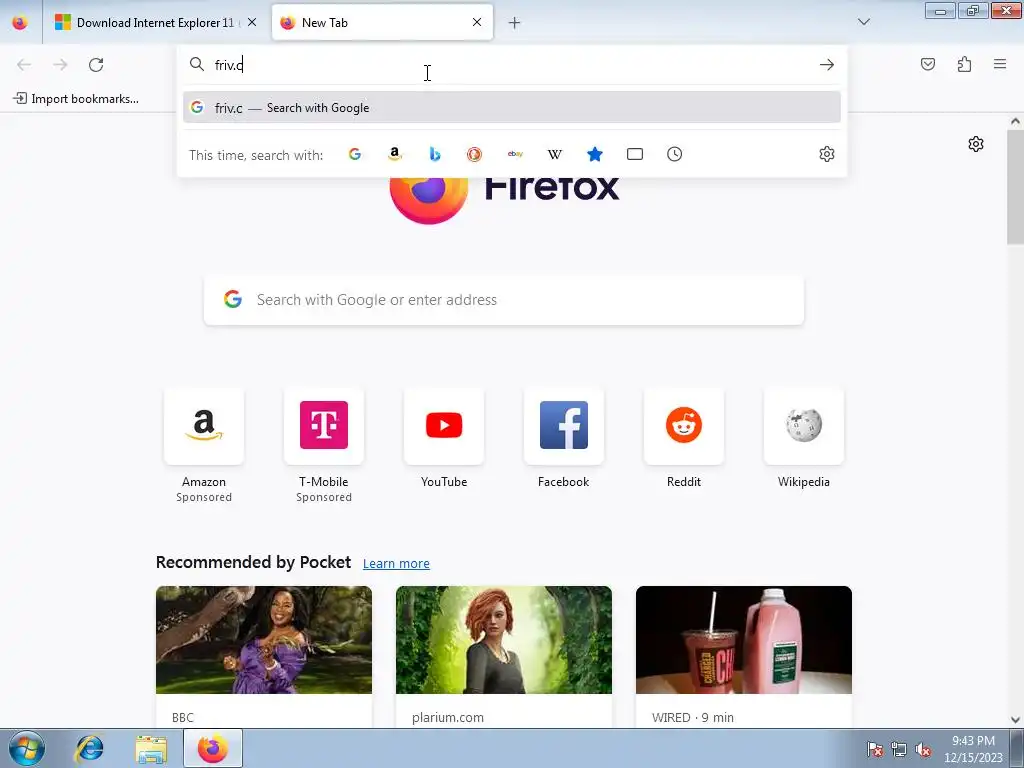Search bookmarks using the star icon
This screenshot has height=768, width=1024.
coord(594,154)
